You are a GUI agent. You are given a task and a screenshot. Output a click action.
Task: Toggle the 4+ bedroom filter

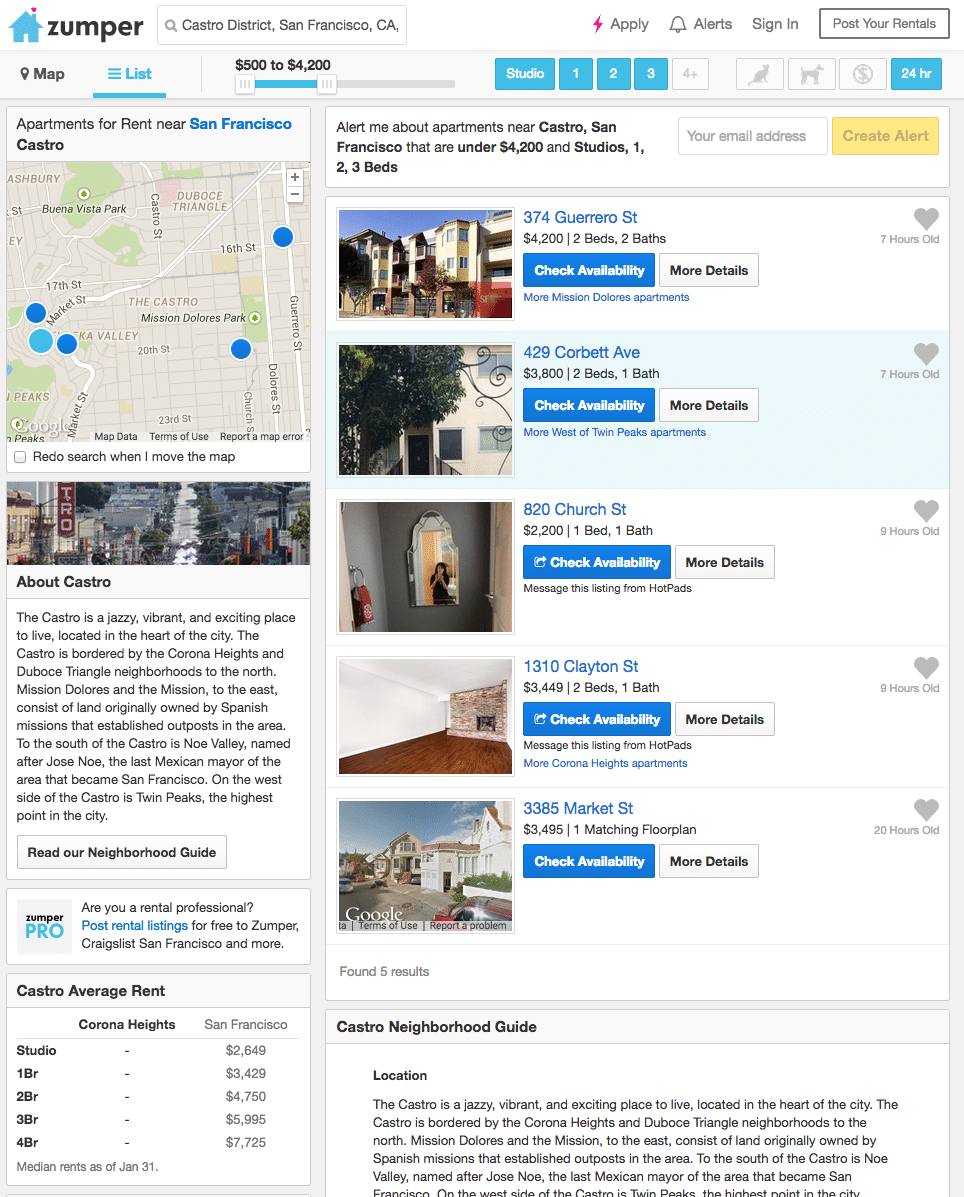[x=690, y=74]
